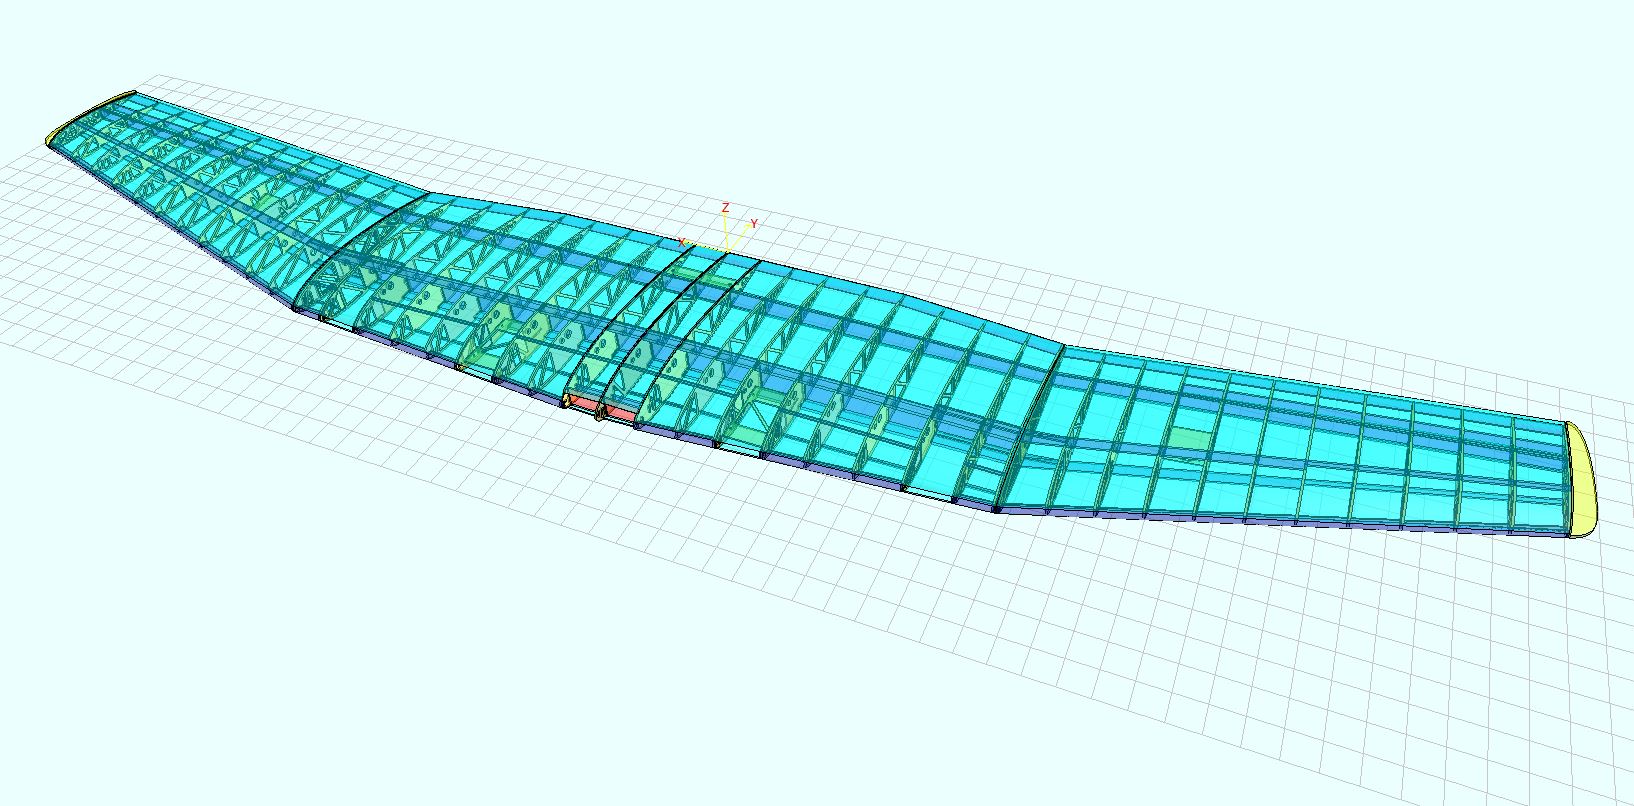Image resolution: width=1634 pixels, height=806 pixels.
Task: Select the yellow left wingtip
Action: [90, 116]
